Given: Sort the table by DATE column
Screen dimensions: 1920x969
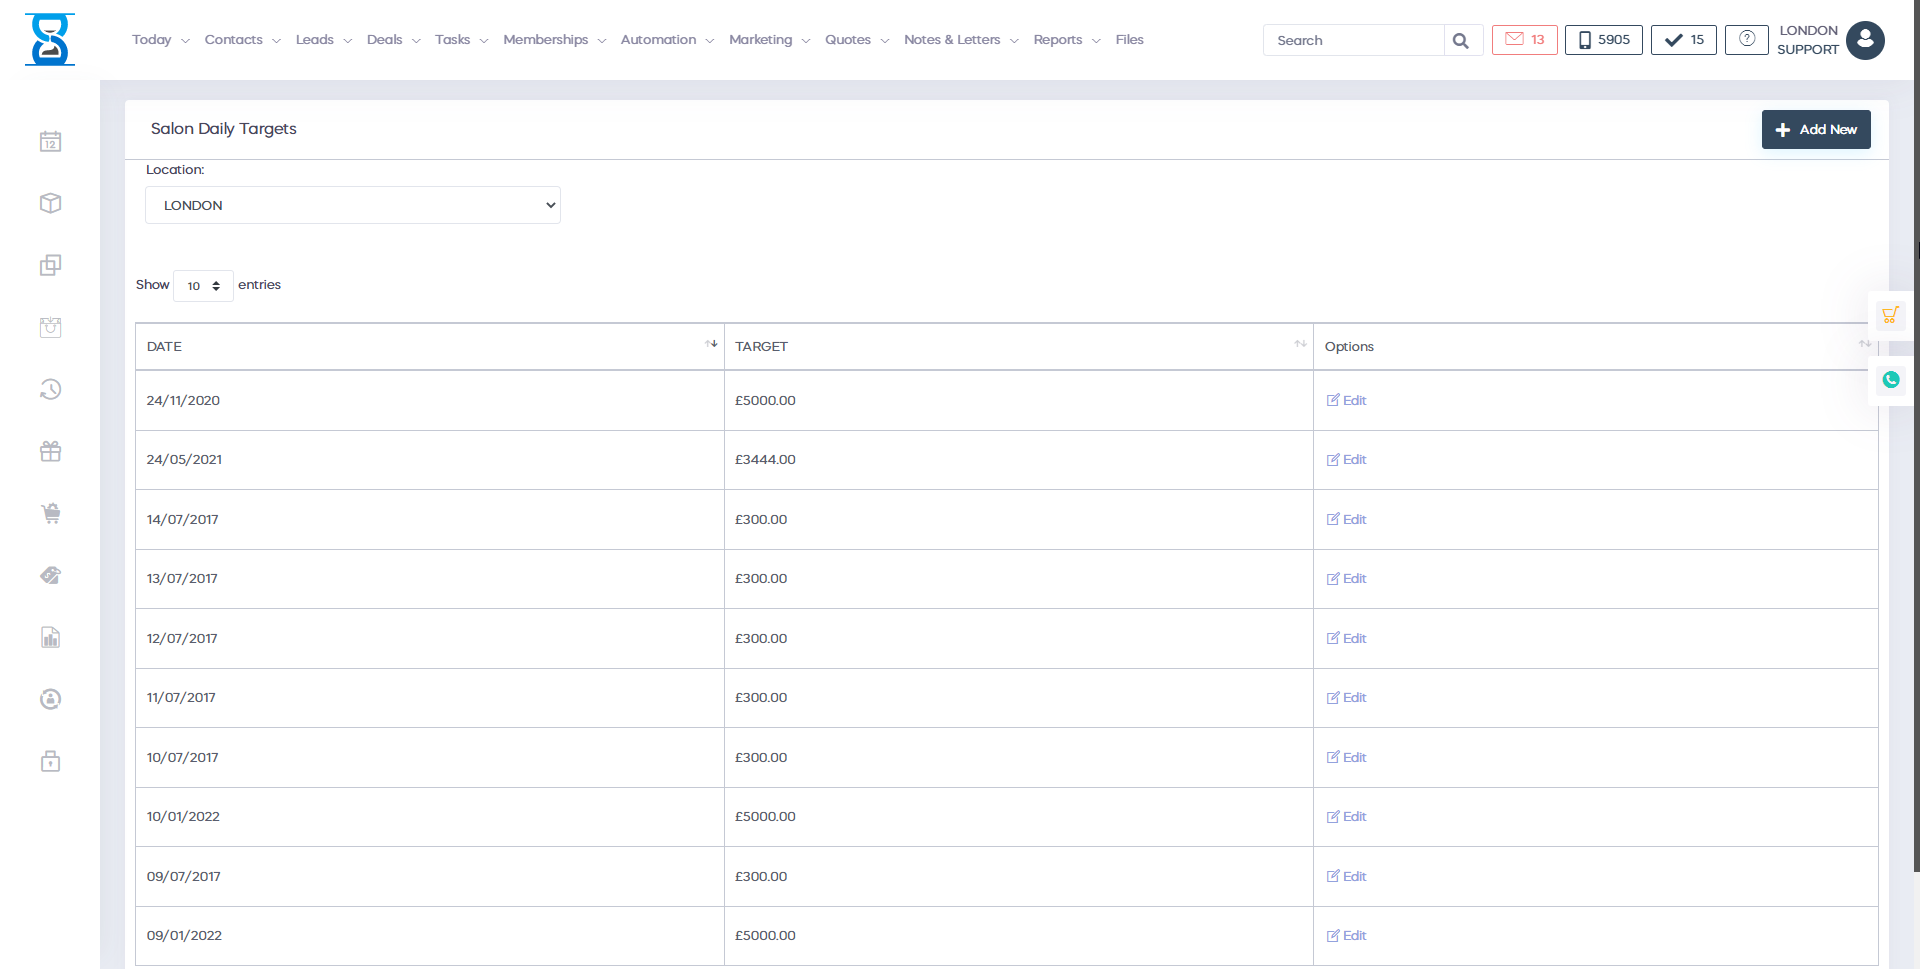Looking at the screenshot, I should [x=429, y=346].
